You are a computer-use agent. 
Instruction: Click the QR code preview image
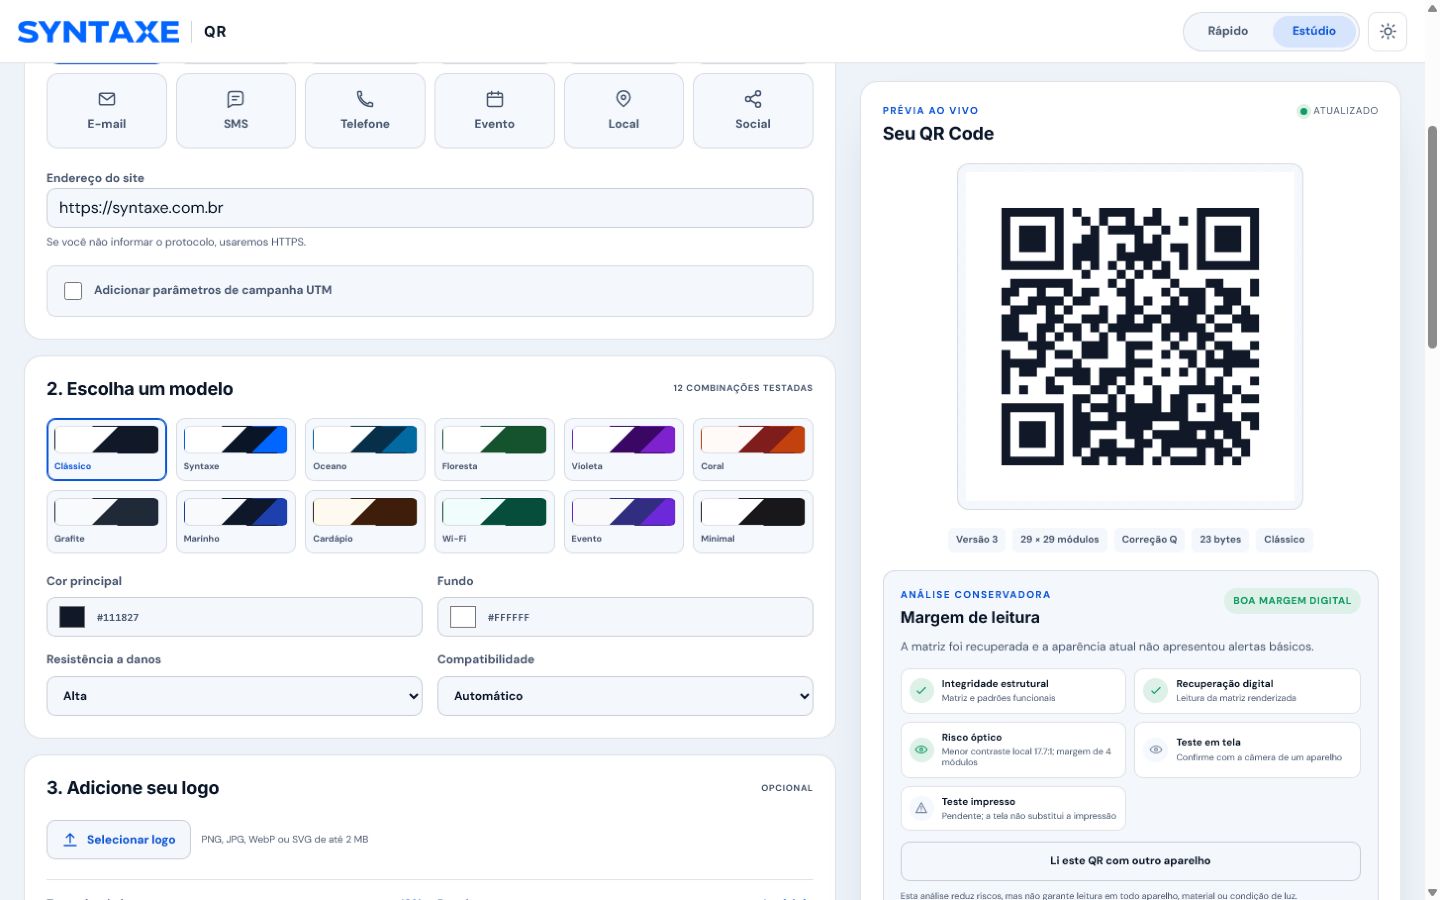coord(1130,337)
